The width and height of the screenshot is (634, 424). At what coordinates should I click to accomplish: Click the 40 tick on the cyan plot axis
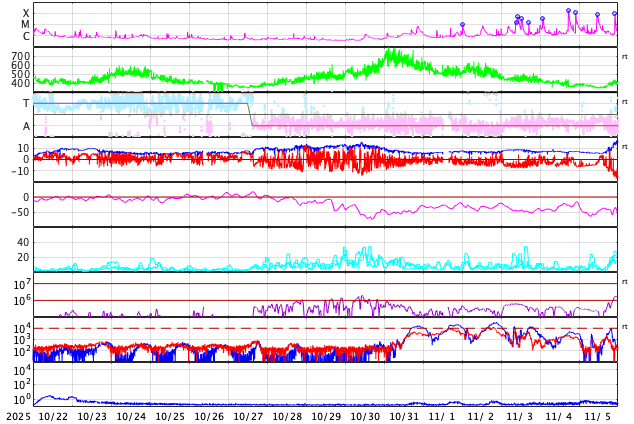coord(23,242)
